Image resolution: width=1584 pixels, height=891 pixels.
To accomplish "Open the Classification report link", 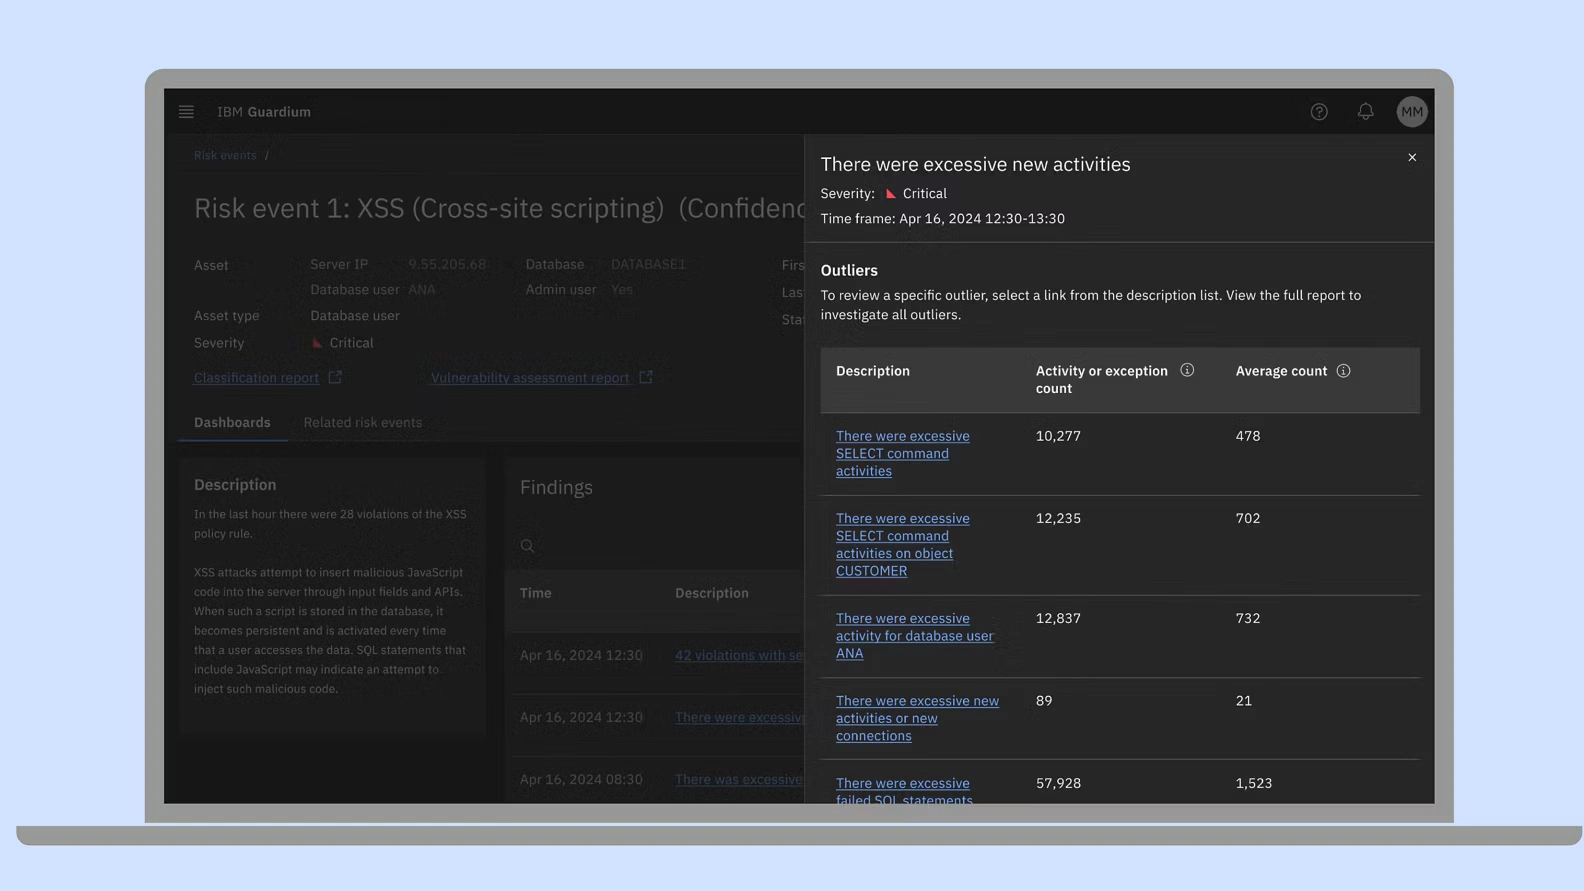I will tap(256, 378).
